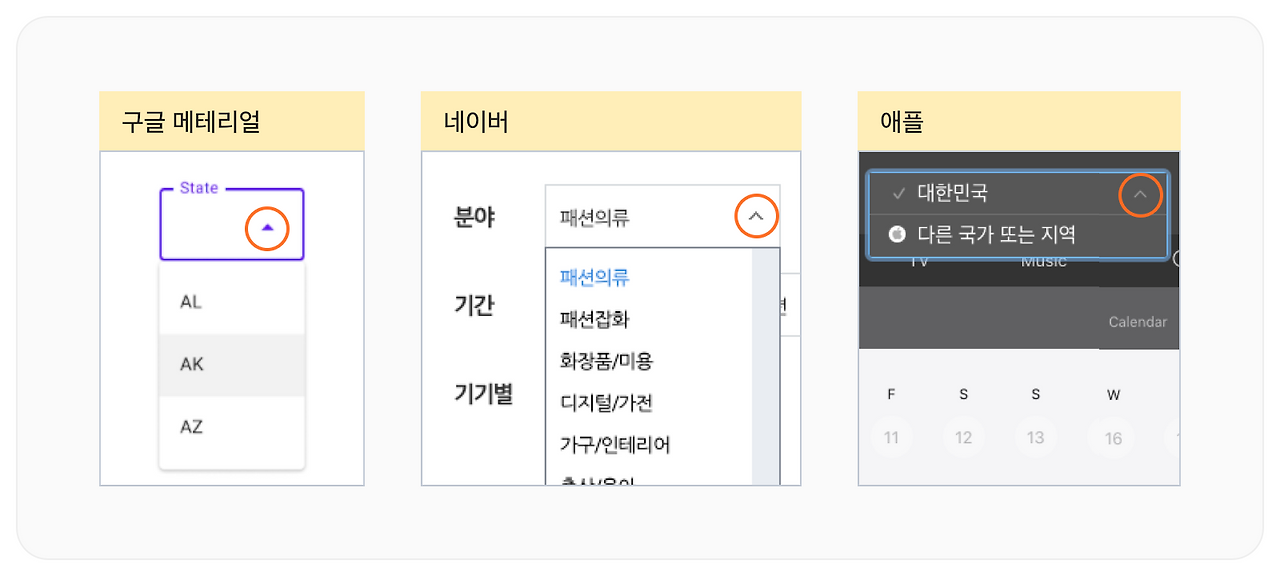Choose 가구/인테리어 option in list
This screenshot has width=1280, height=576.
(x=615, y=445)
